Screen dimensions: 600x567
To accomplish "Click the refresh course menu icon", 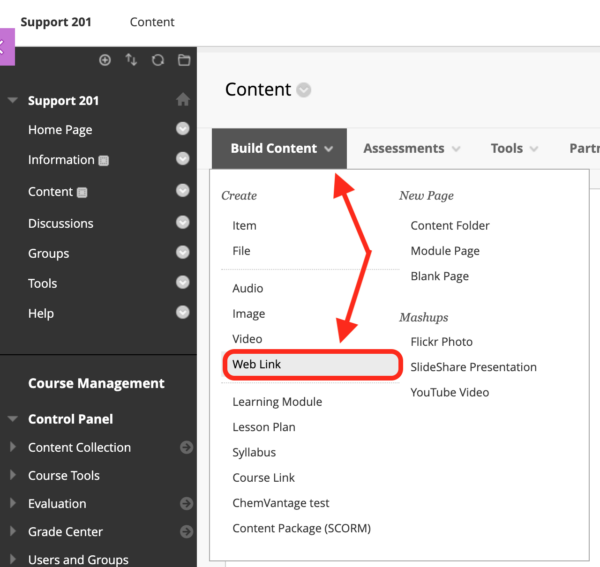I will [x=158, y=60].
